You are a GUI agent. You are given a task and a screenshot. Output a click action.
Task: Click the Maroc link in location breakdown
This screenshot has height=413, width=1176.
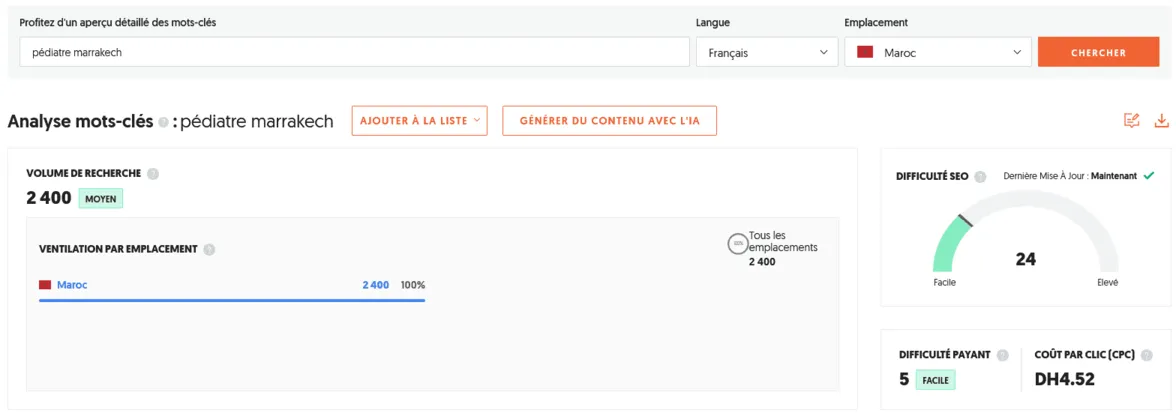click(x=72, y=285)
